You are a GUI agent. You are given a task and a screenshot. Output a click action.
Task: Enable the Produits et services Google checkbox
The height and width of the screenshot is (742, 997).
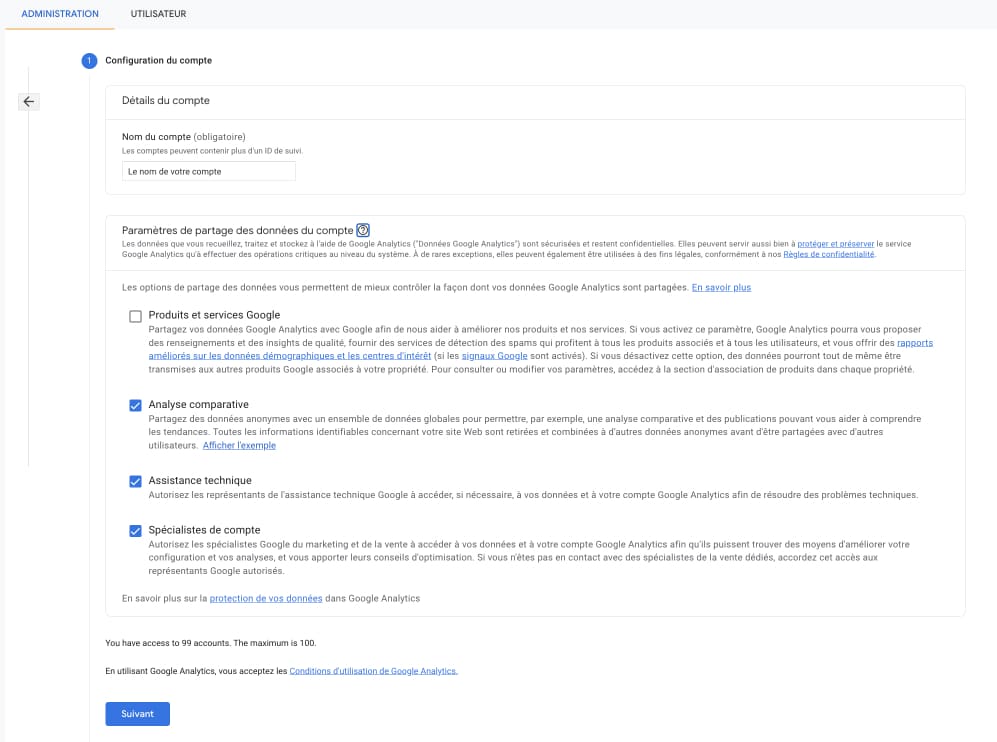tap(135, 316)
